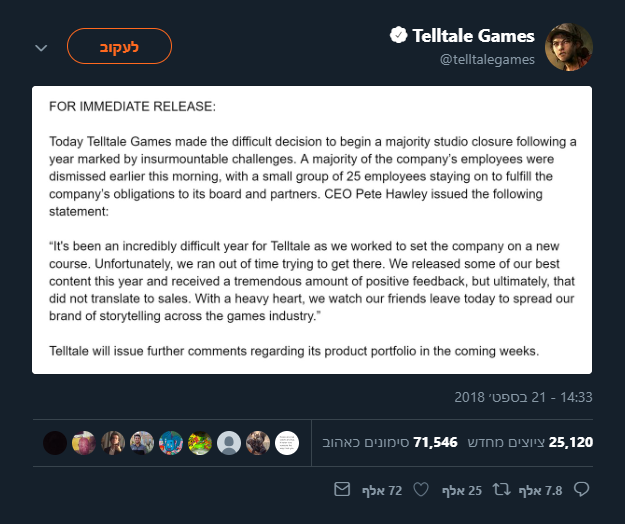
Task: Click the default grey silhouette liker avatar
Action: [x=229, y=442]
